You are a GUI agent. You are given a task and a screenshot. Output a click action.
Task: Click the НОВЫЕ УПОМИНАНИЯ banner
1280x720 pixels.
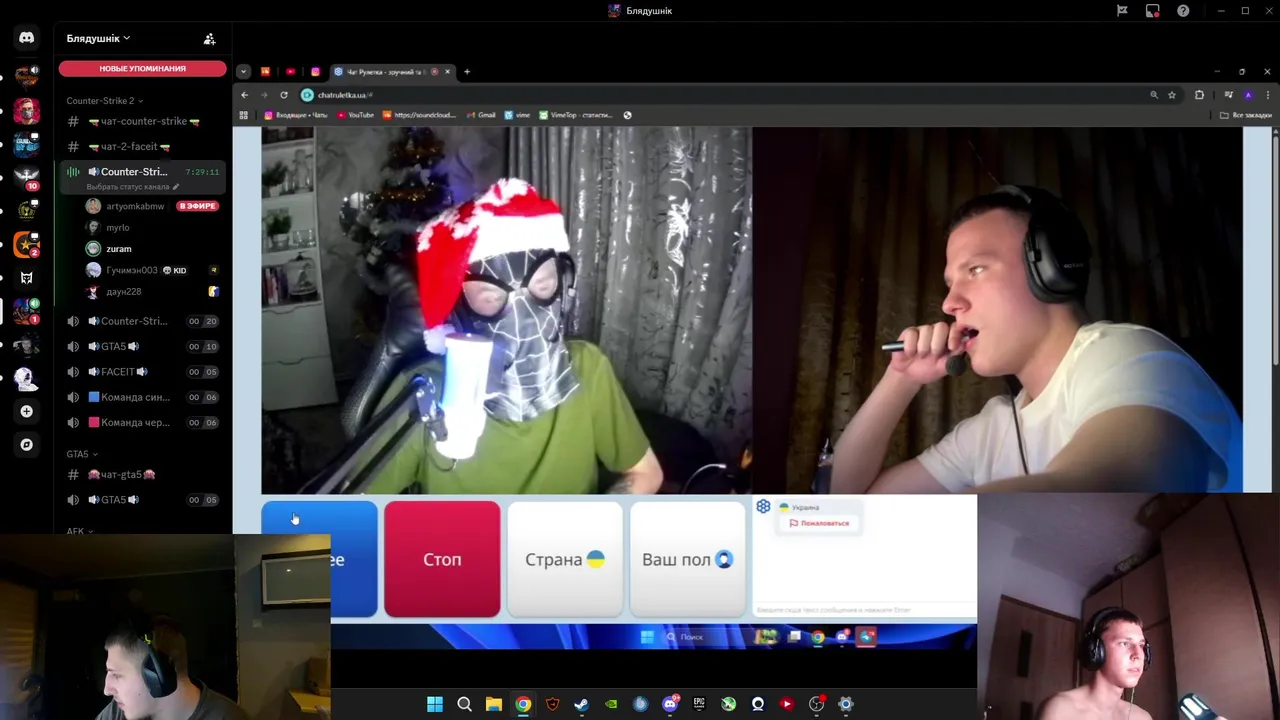pos(142,69)
